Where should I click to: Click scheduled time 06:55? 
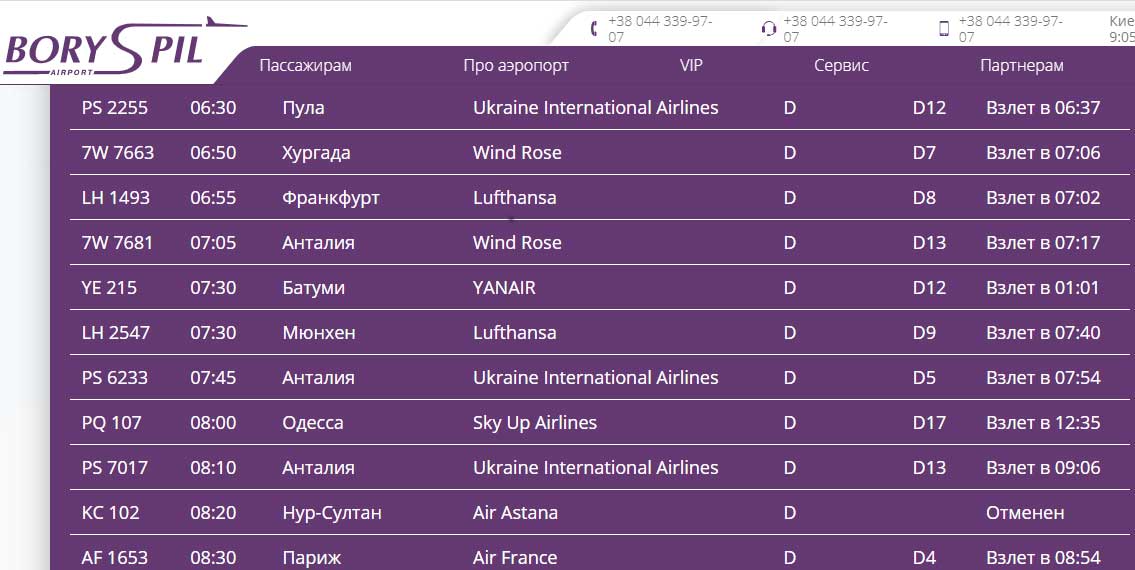(x=213, y=198)
